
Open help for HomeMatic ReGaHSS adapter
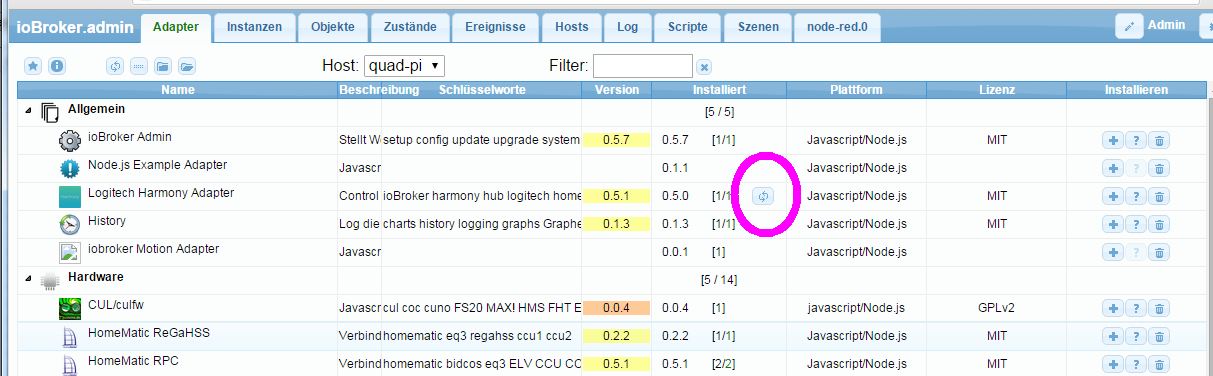click(1135, 336)
